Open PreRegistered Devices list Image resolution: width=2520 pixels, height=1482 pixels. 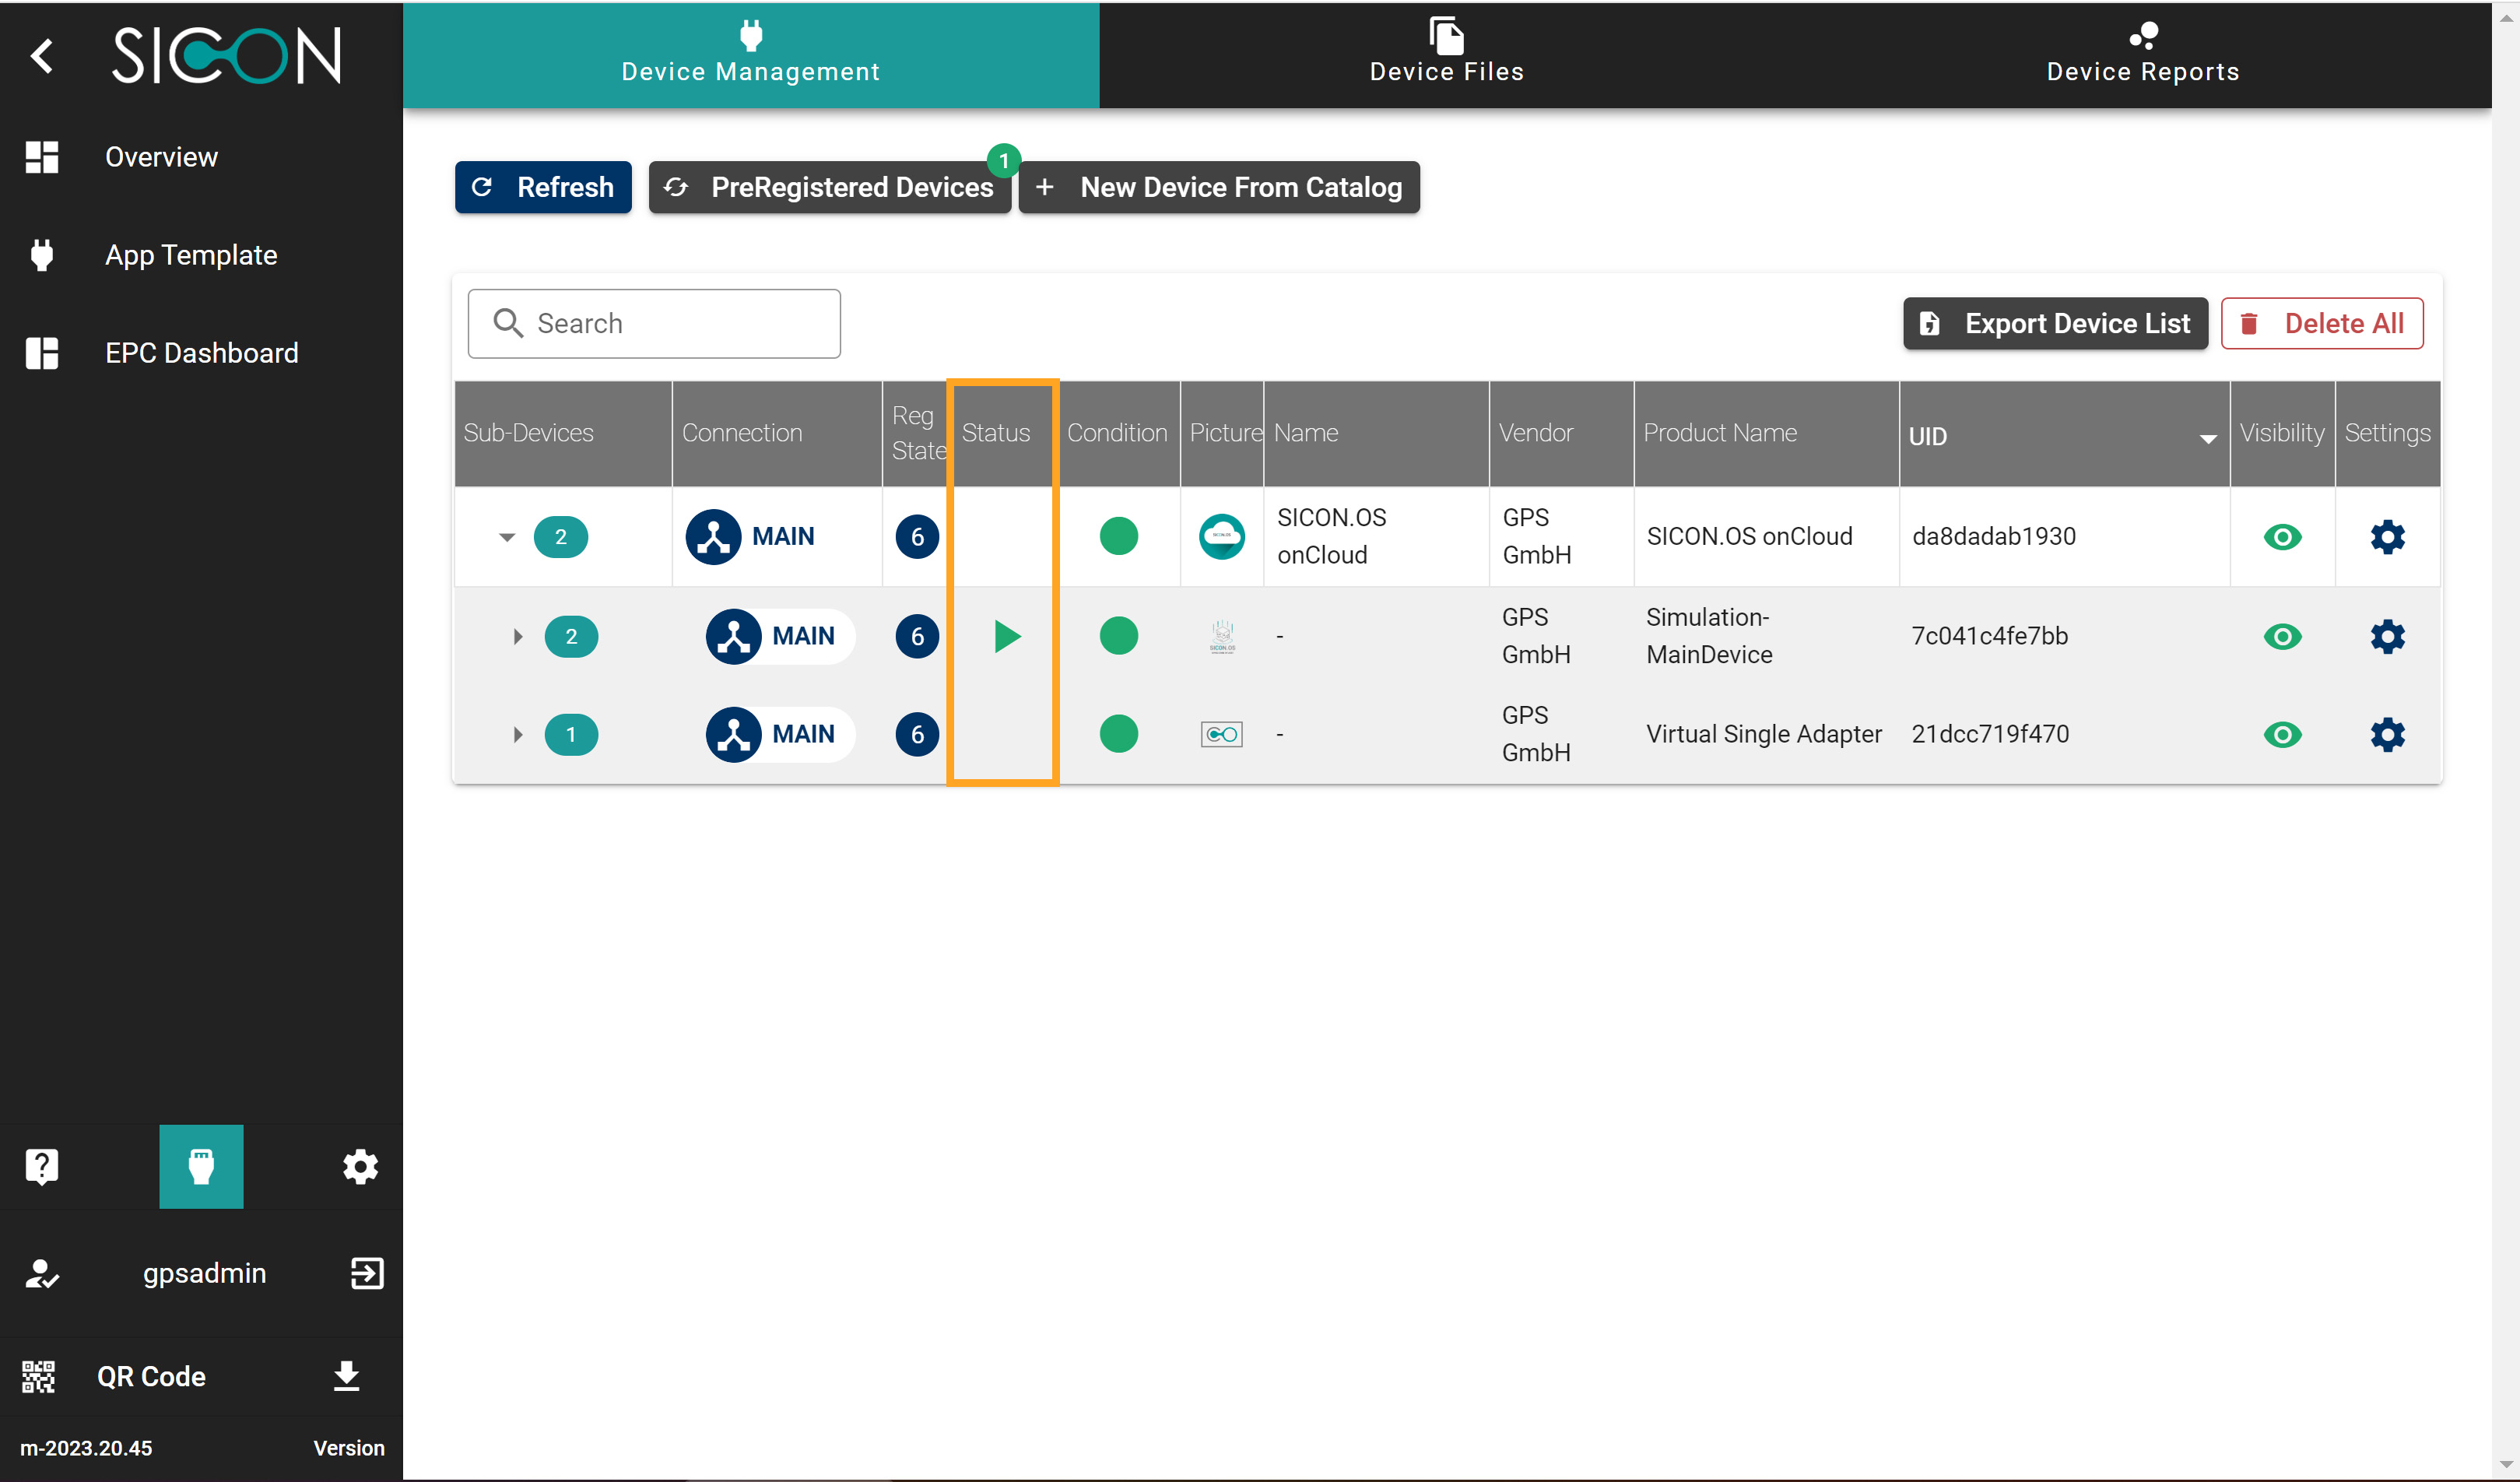(x=829, y=187)
